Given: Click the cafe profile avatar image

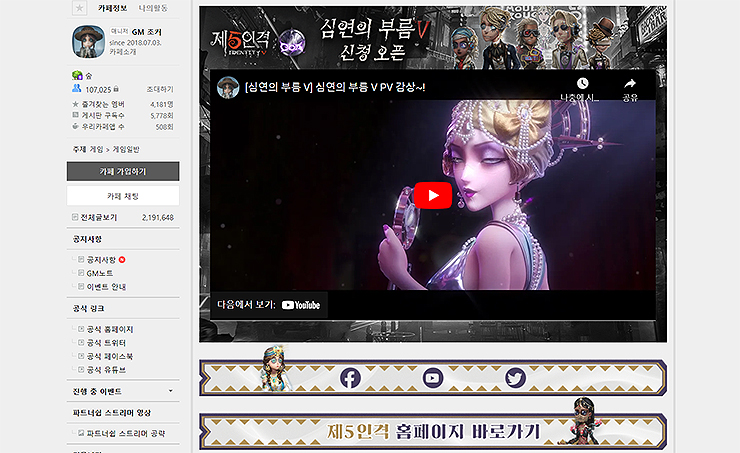Looking at the screenshot, I should [x=88, y=42].
